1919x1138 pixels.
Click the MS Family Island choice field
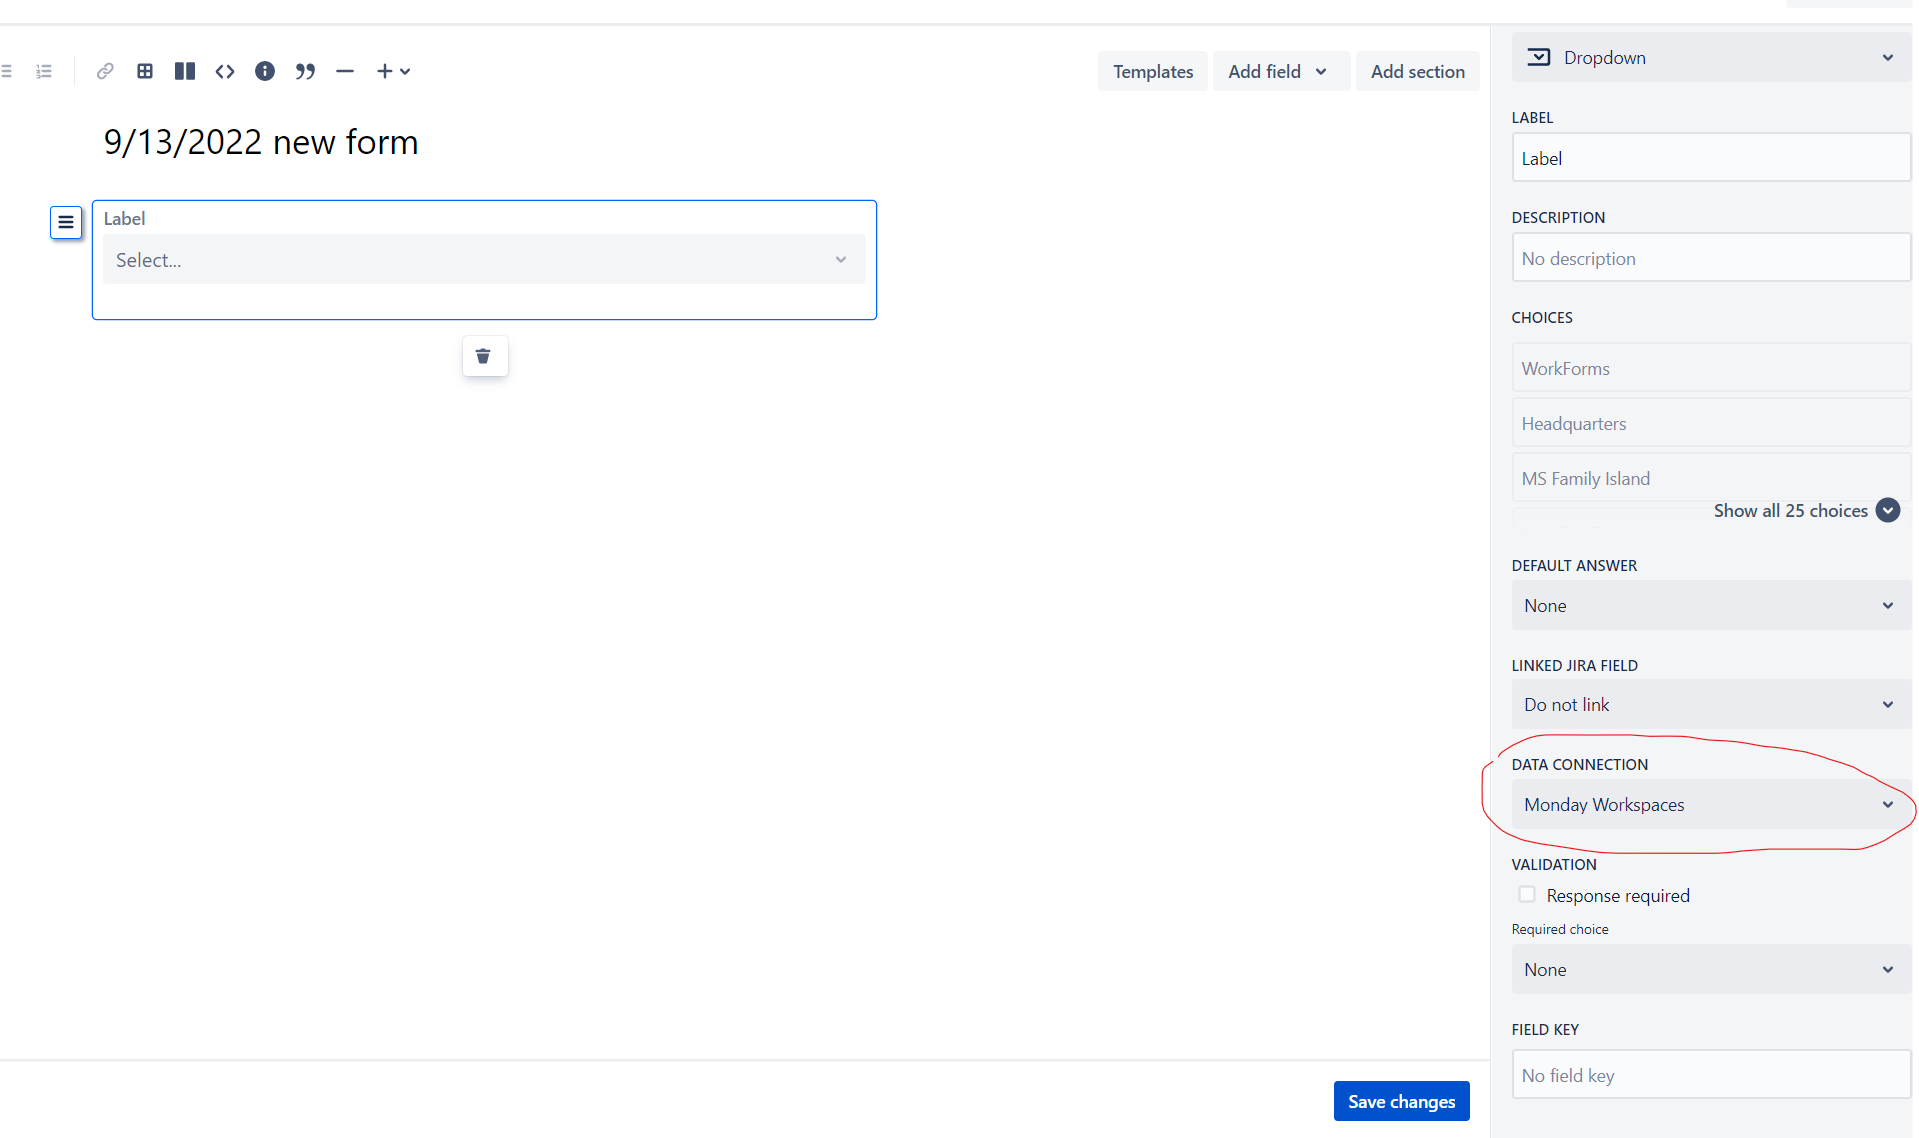click(x=1708, y=478)
